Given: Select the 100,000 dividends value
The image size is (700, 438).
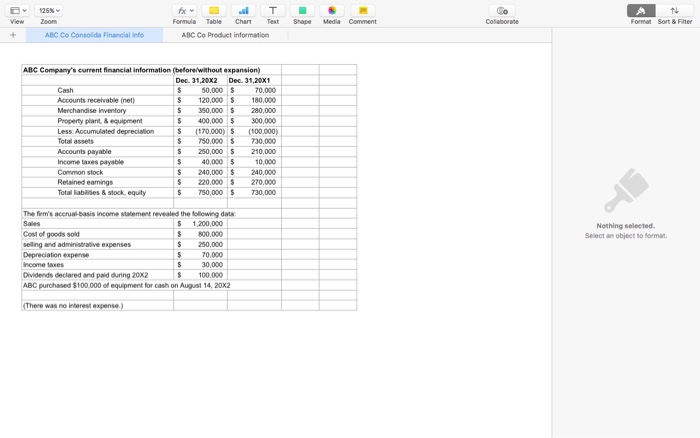Looking at the screenshot, I should pyautogui.click(x=200, y=275).
